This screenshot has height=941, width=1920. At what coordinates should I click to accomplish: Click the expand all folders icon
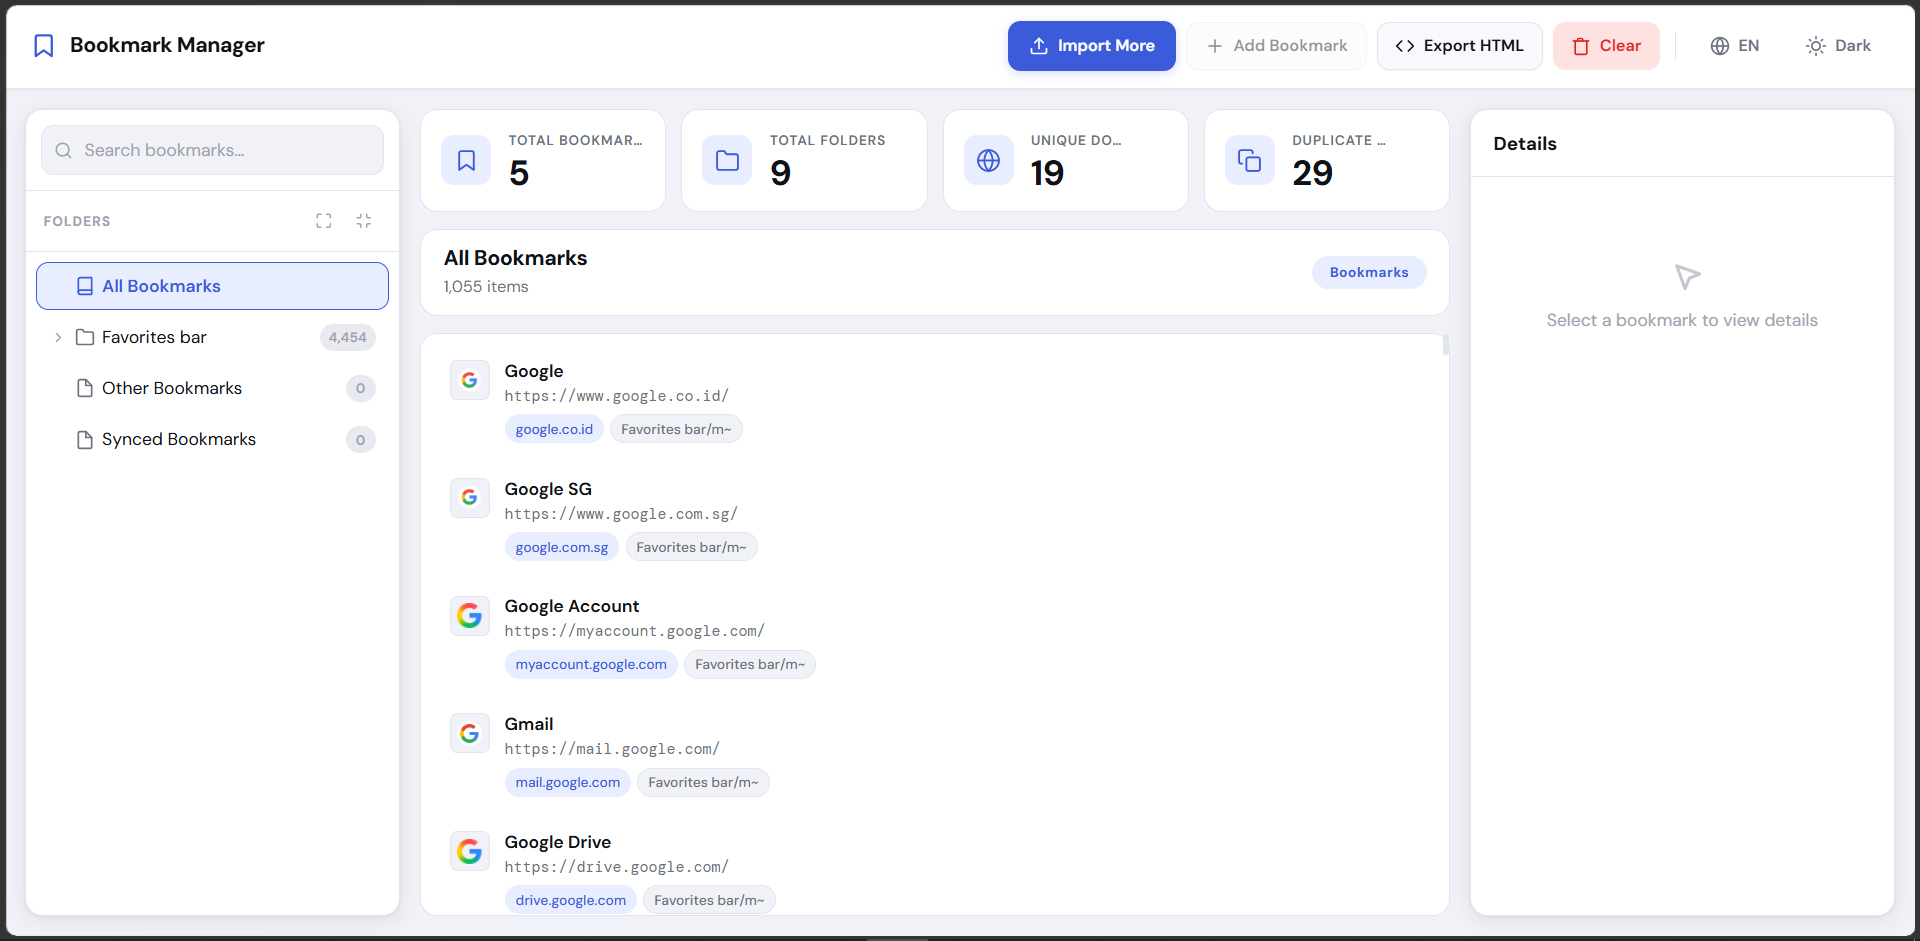(x=324, y=221)
